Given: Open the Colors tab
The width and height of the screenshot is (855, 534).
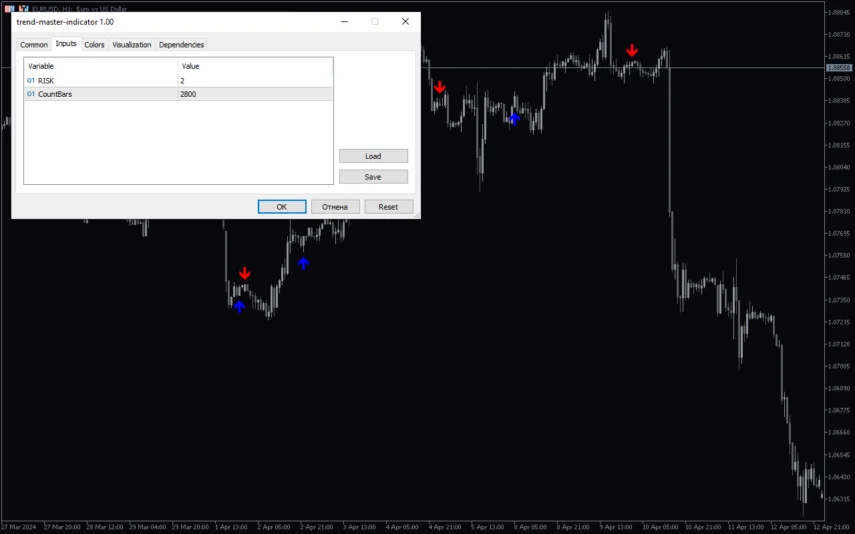Looking at the screenshot, I should (94, 45).
